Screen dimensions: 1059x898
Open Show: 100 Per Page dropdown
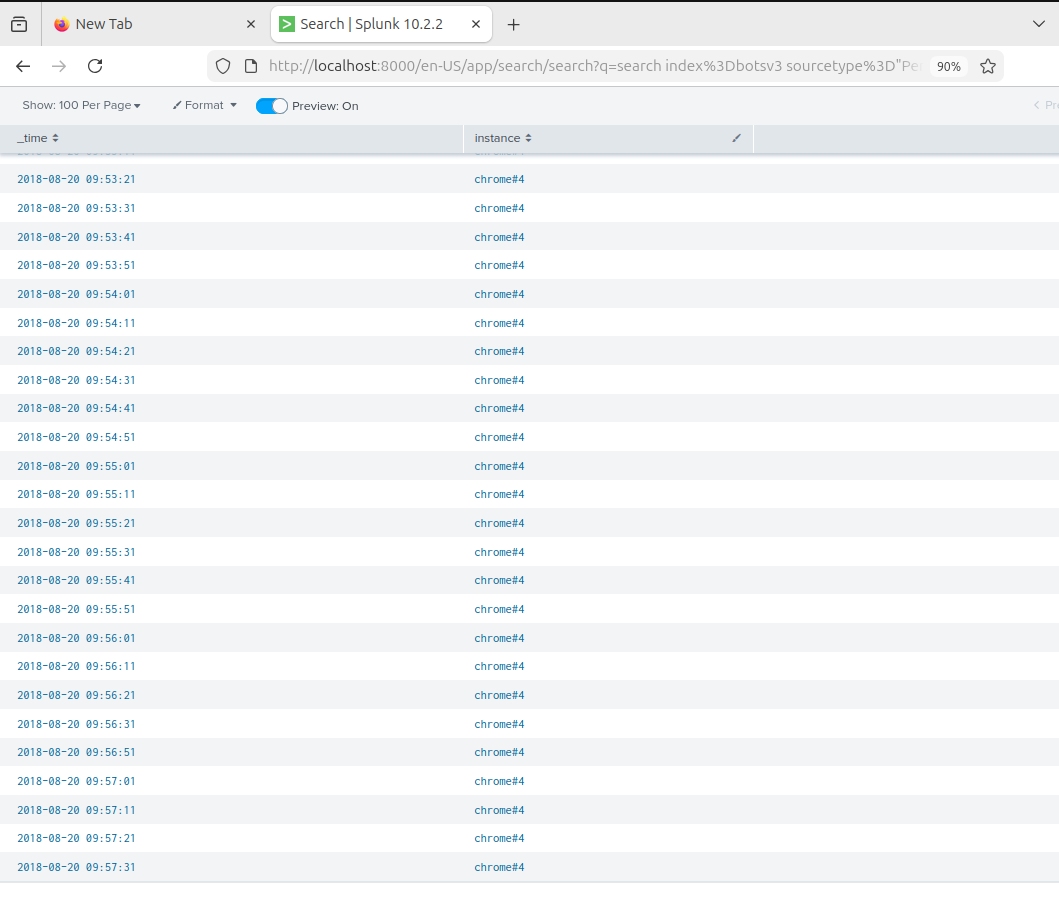click(81, 105)
